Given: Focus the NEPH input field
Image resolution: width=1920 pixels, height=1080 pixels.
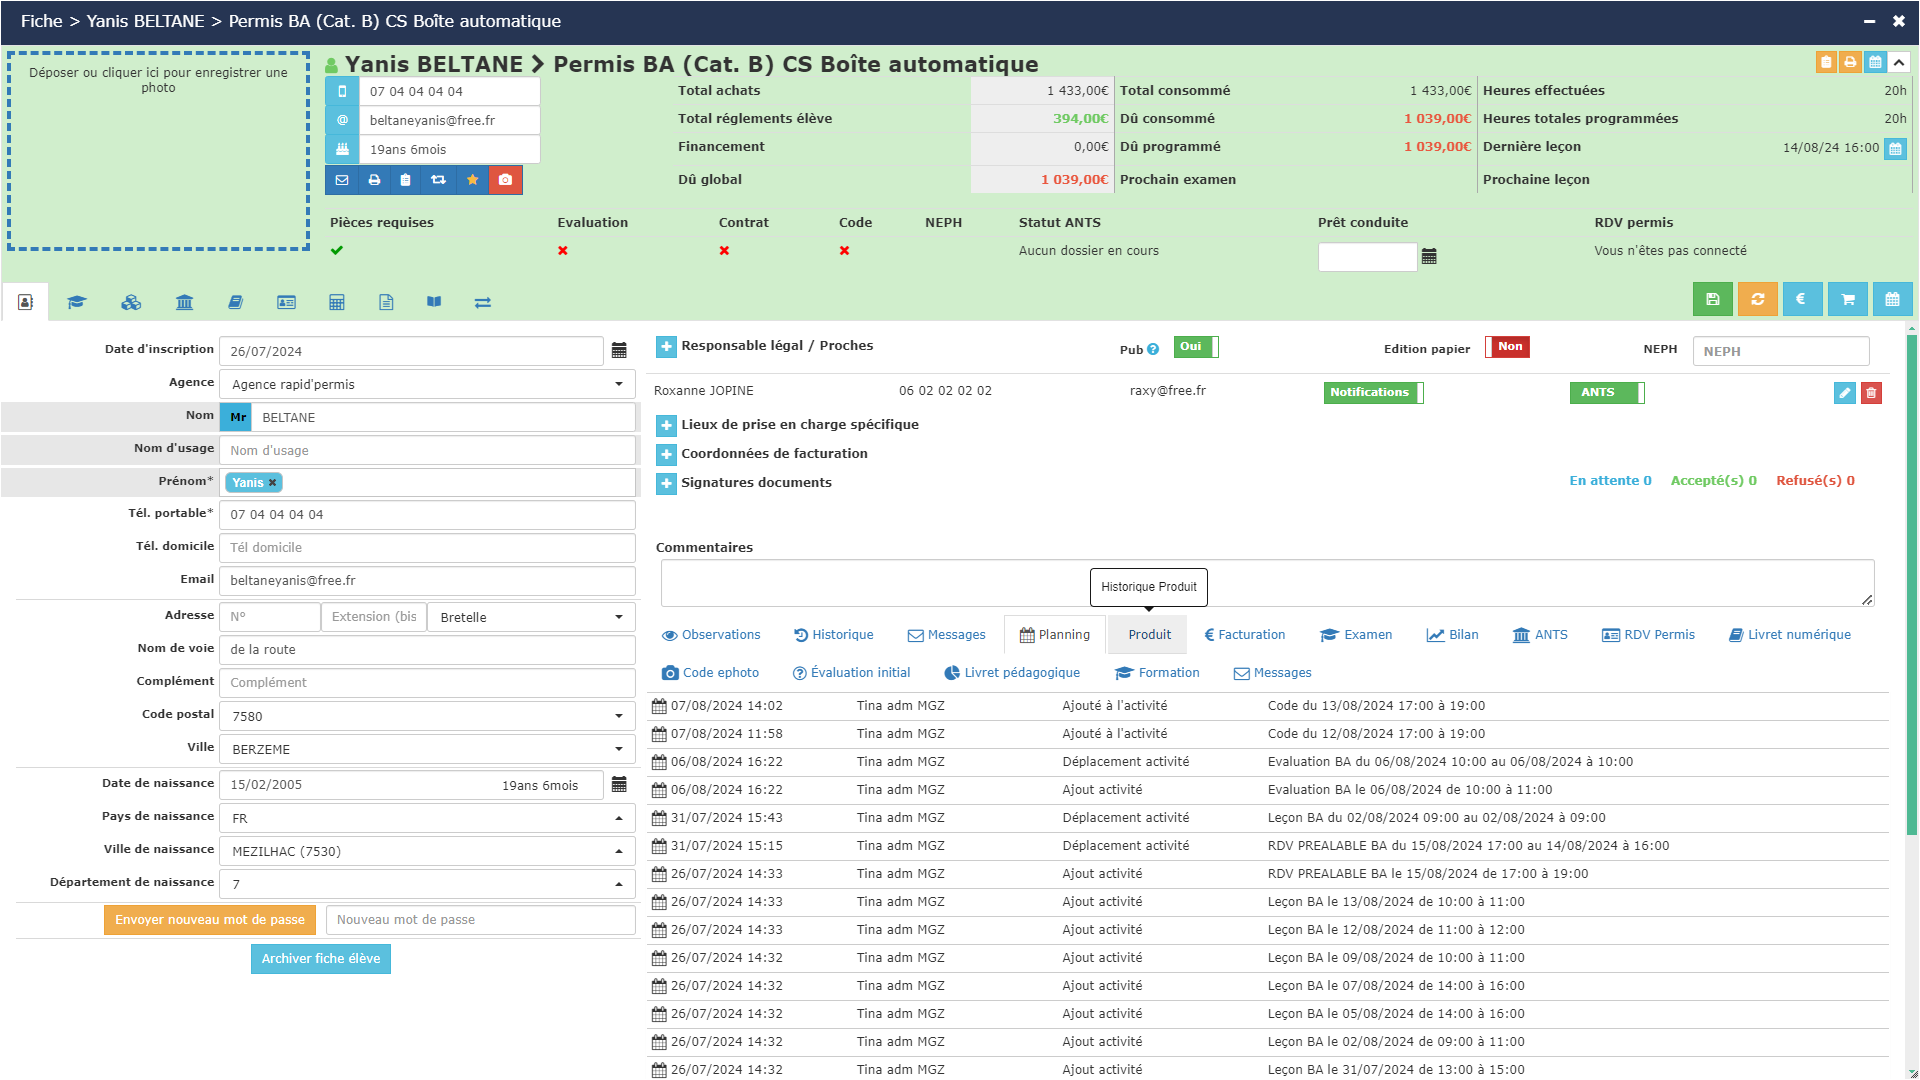Looking at the screenshot, I should (1780, 351).
